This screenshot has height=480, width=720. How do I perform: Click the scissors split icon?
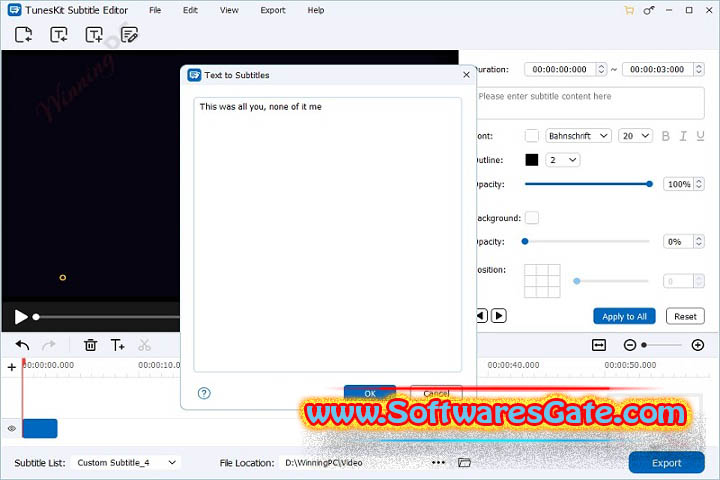[144, 345]
